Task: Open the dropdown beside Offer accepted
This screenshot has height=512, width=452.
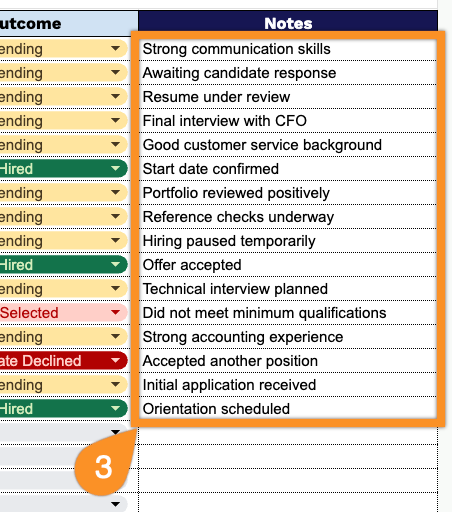Action: point(115,265)
